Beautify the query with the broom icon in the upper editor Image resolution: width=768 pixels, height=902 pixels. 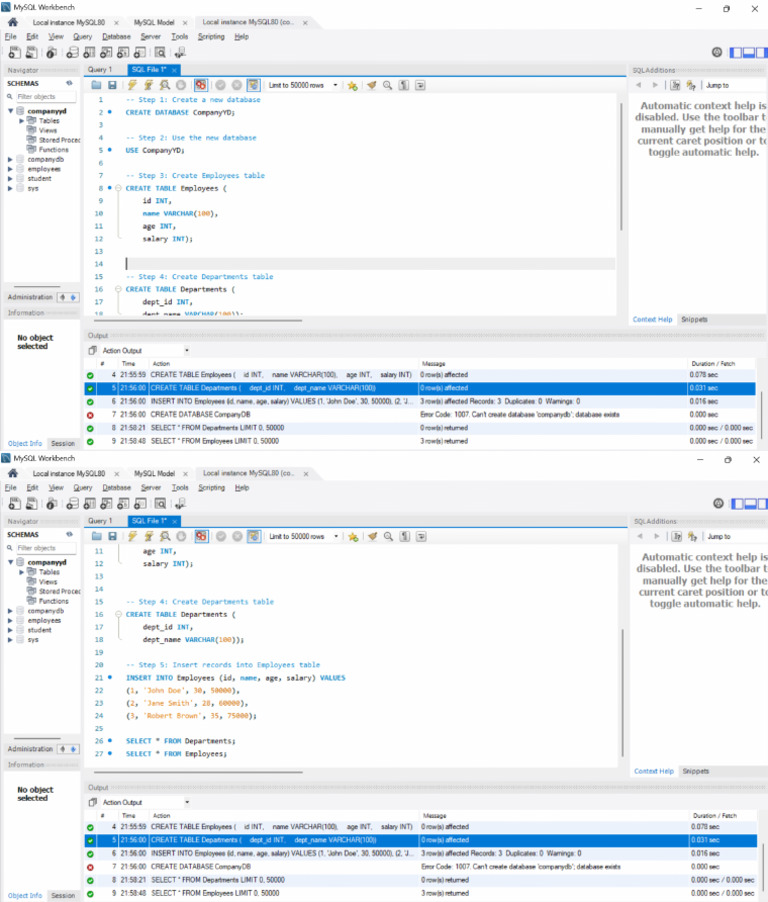(x=372, y=85)
